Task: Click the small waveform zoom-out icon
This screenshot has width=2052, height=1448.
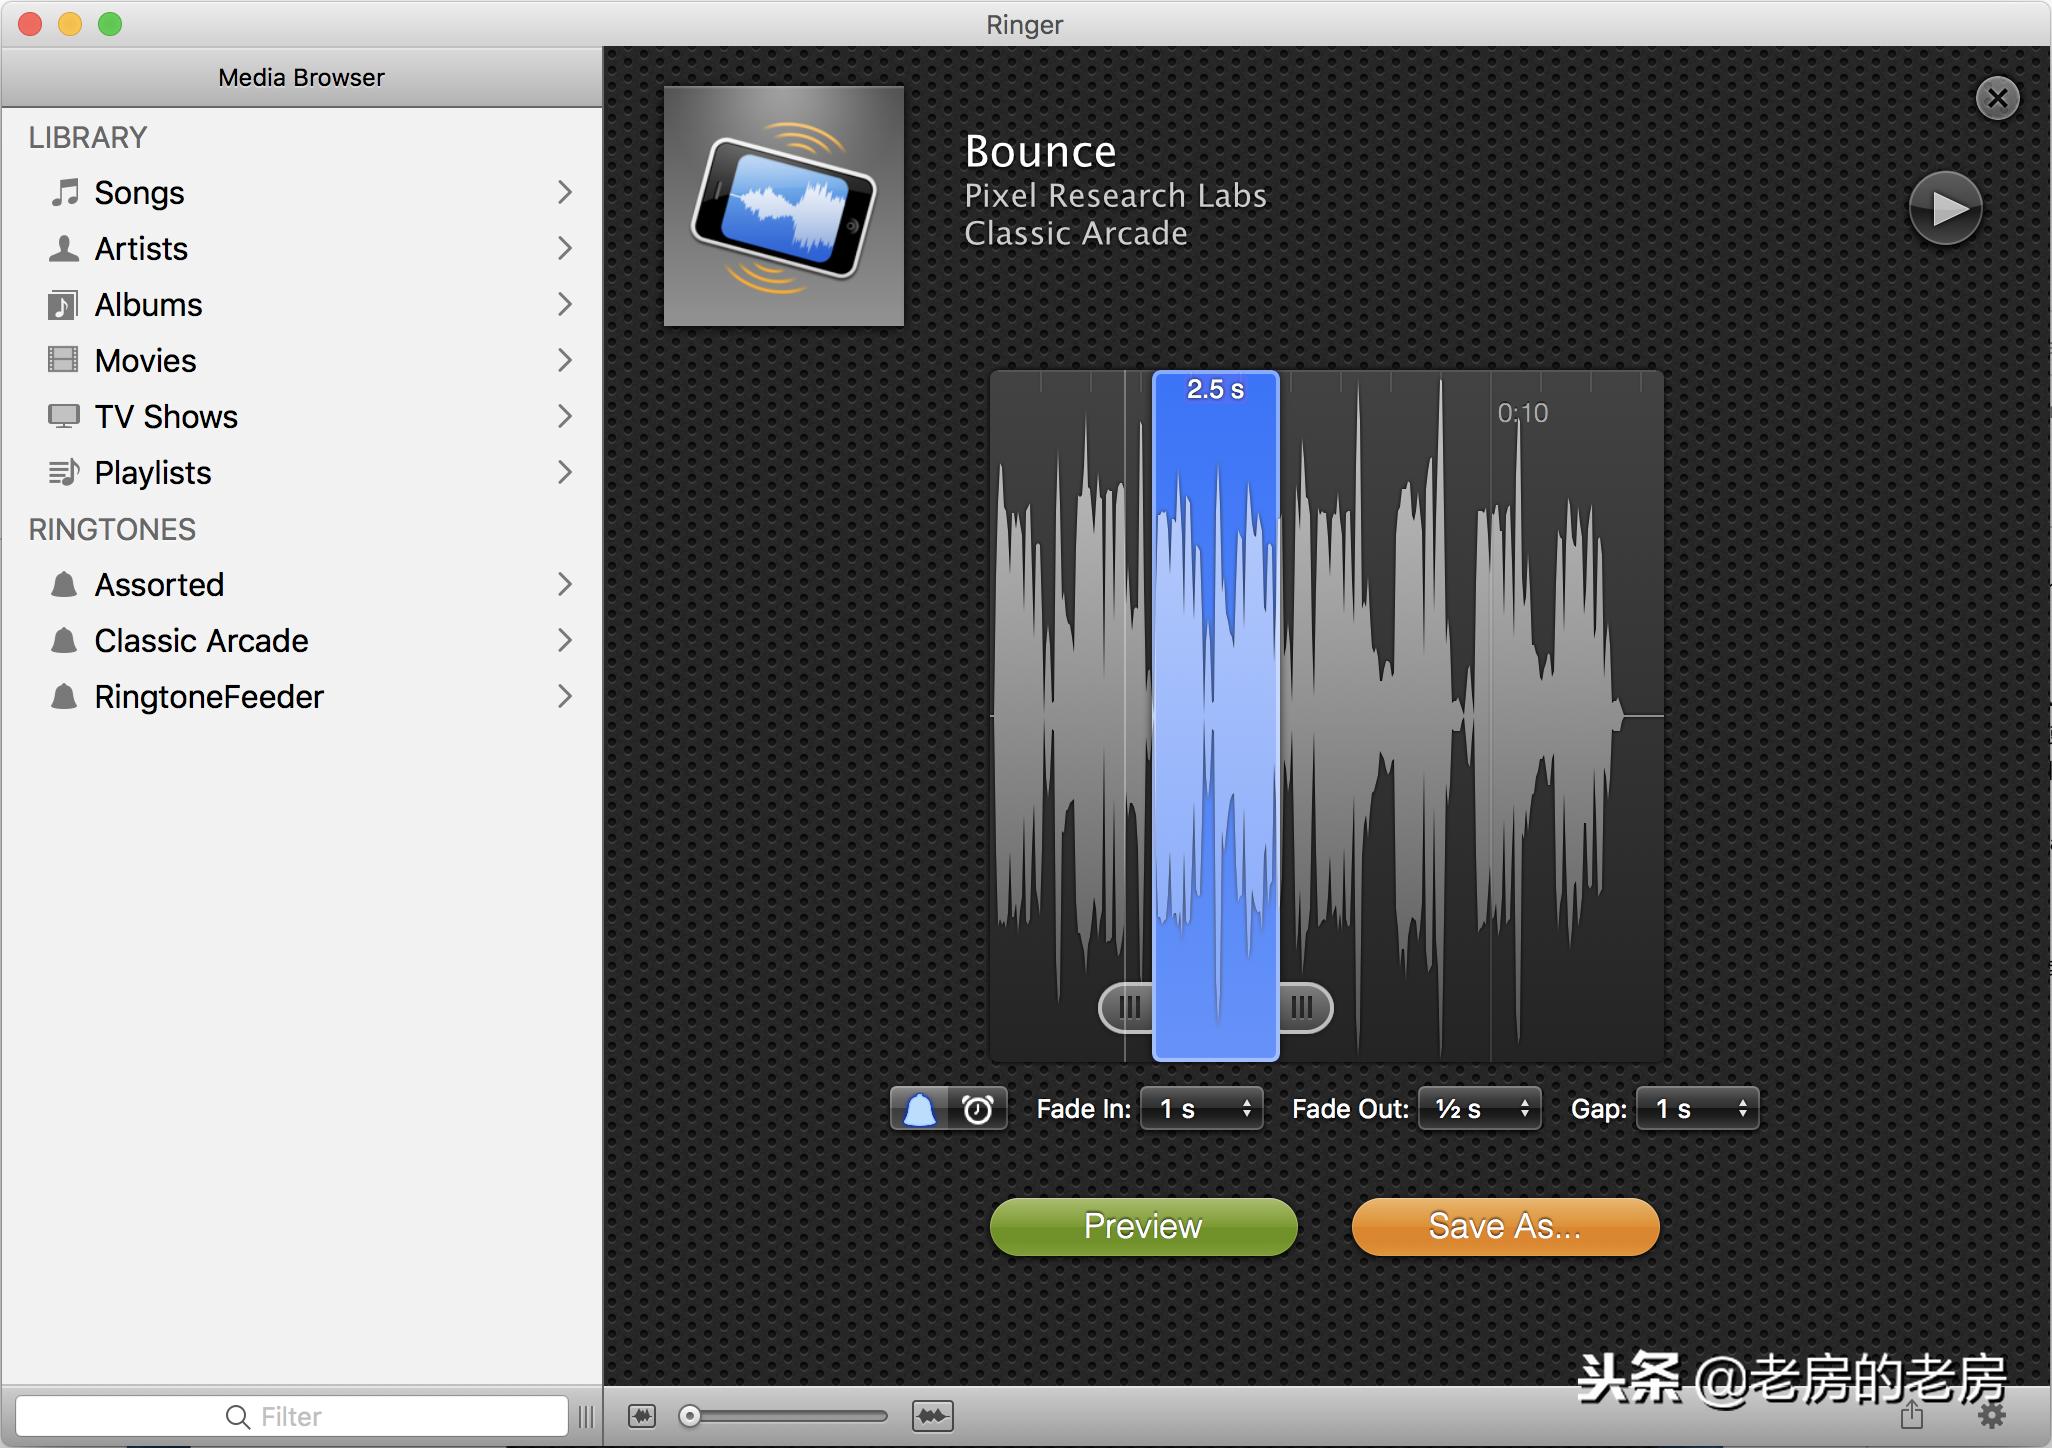Action: tap(642, 1416)
